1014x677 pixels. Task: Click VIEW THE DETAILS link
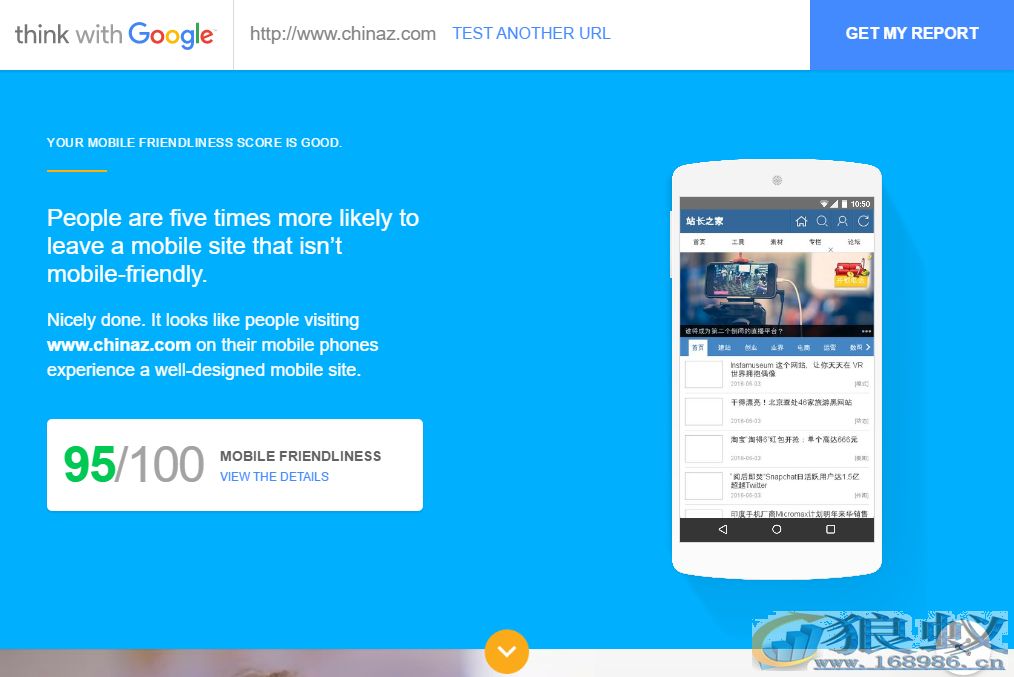274,477
